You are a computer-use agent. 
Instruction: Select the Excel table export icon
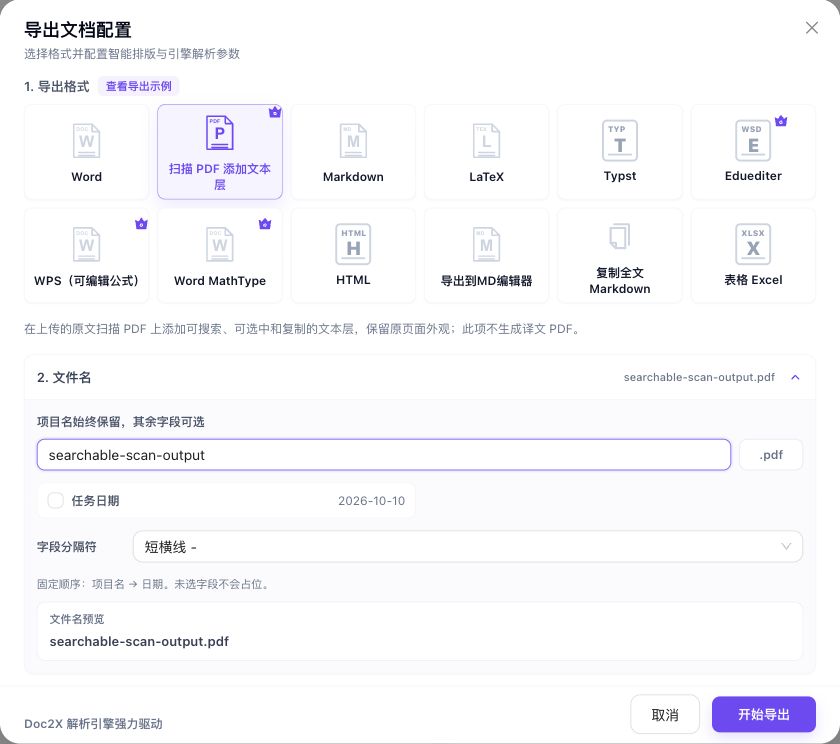[x=753, y=244]
